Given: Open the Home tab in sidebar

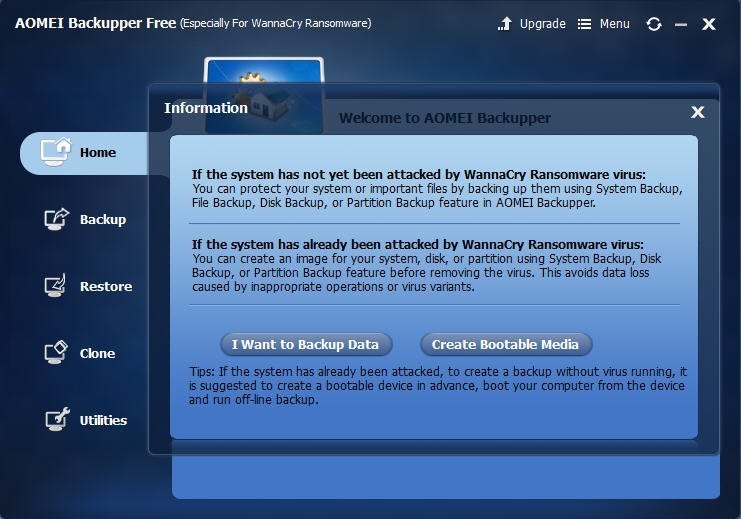Looking at the screenshot, I should coord(84,153).
